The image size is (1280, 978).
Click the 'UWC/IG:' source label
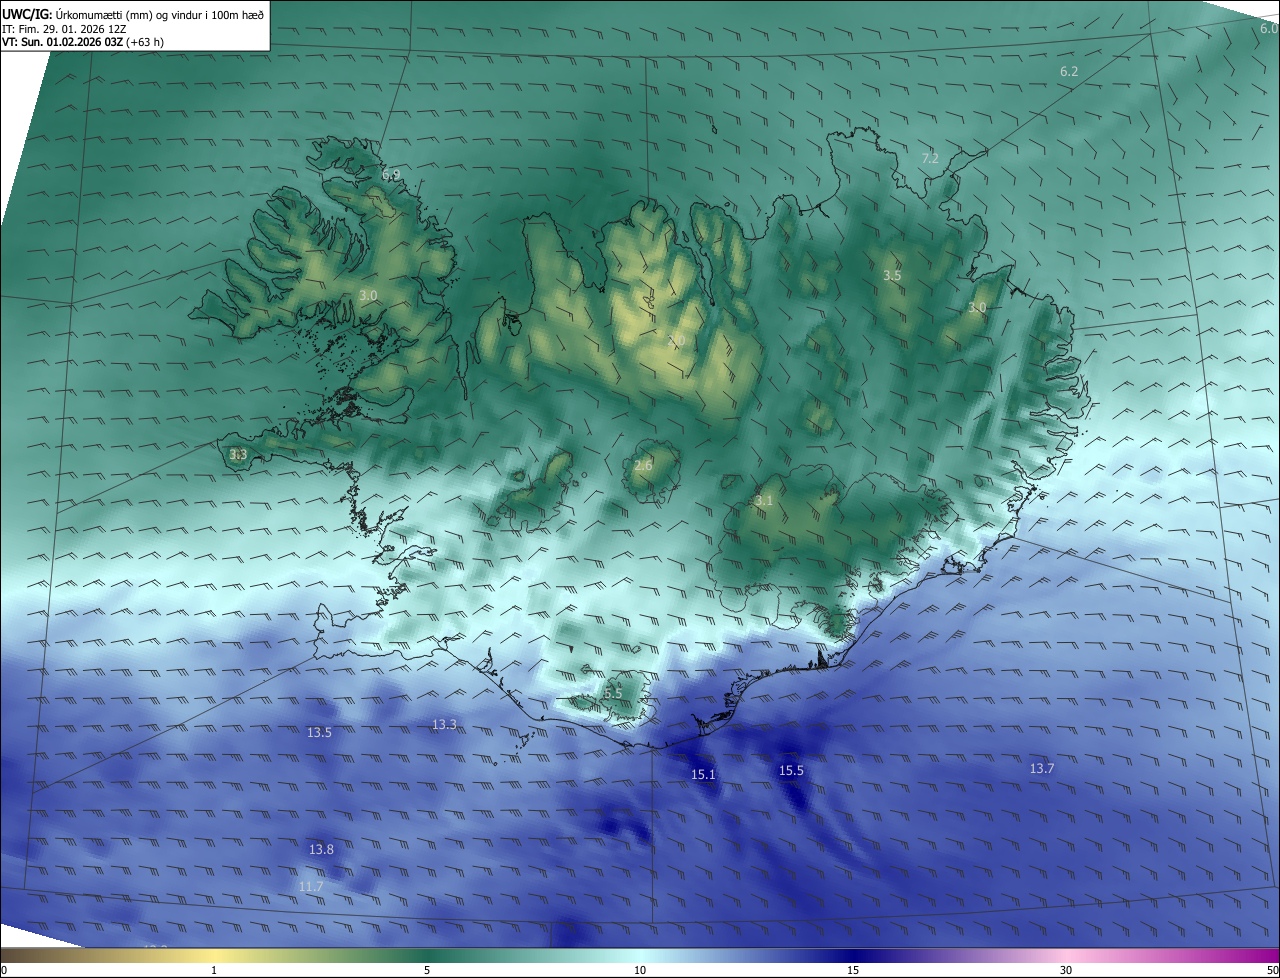[x=28, y=15]
